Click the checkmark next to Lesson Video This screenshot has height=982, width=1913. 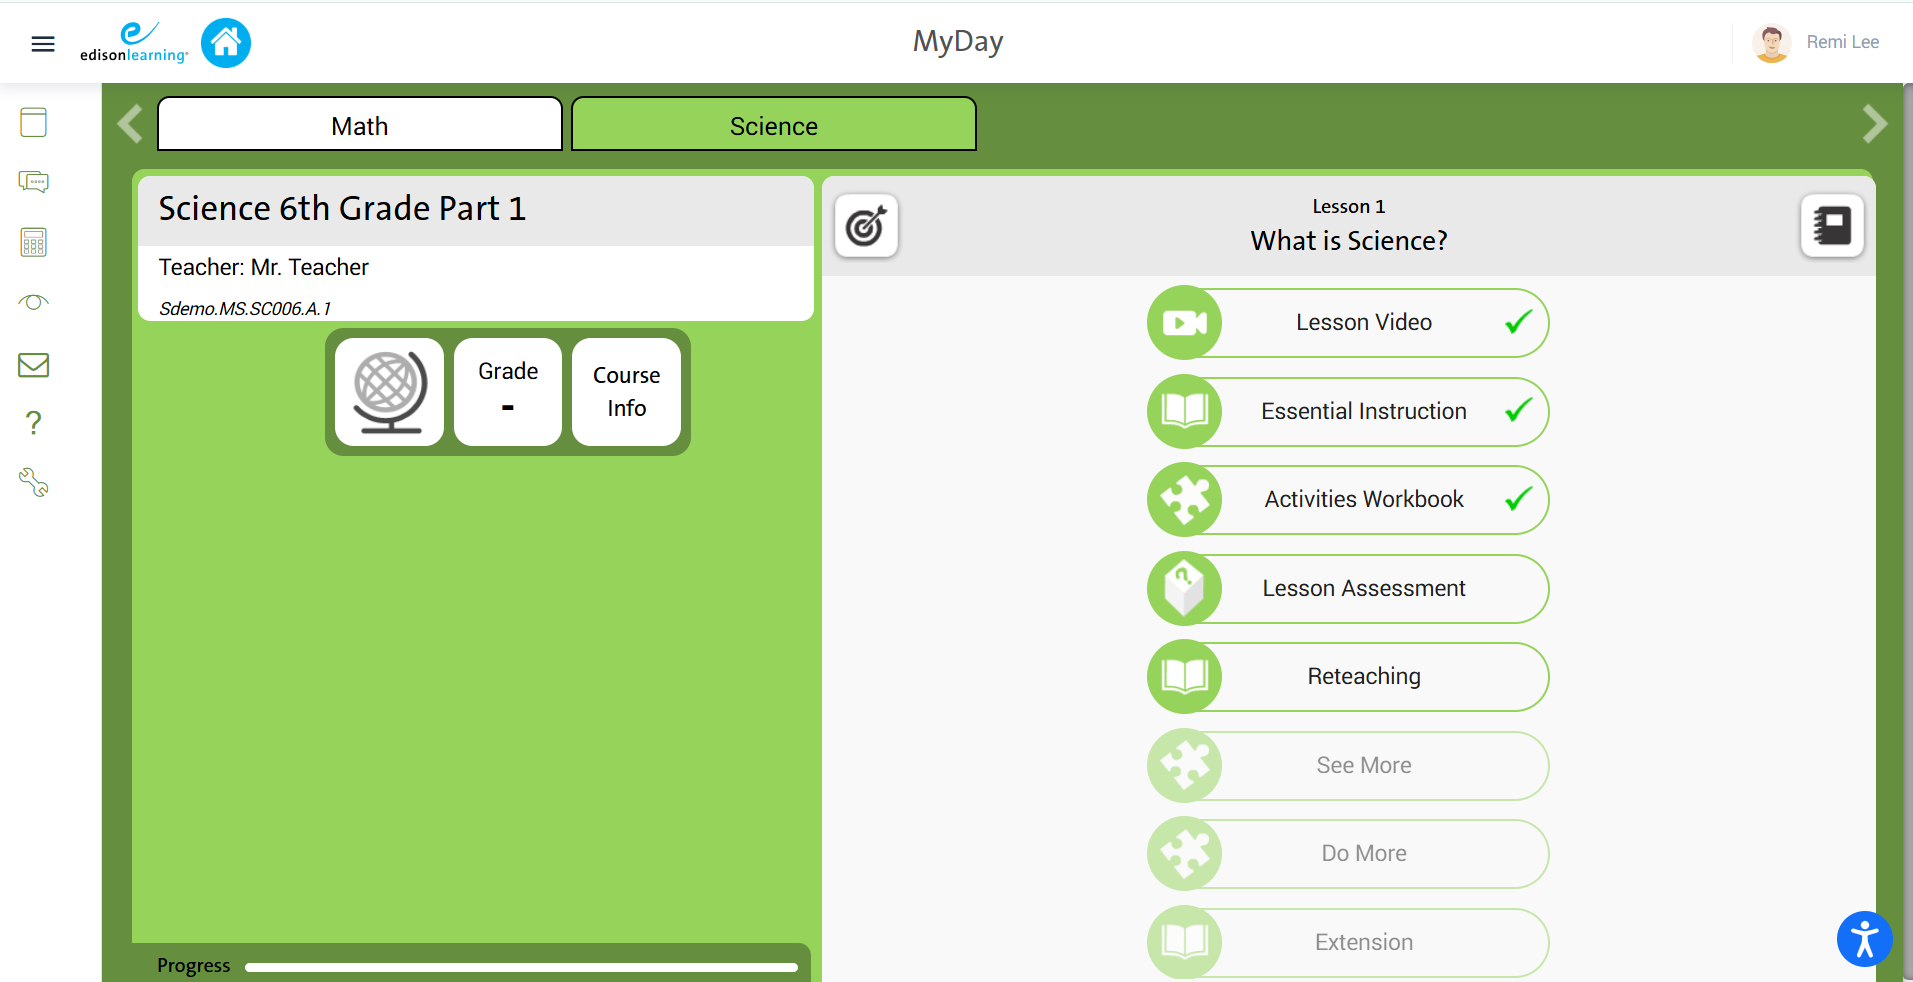[1515, 322]
